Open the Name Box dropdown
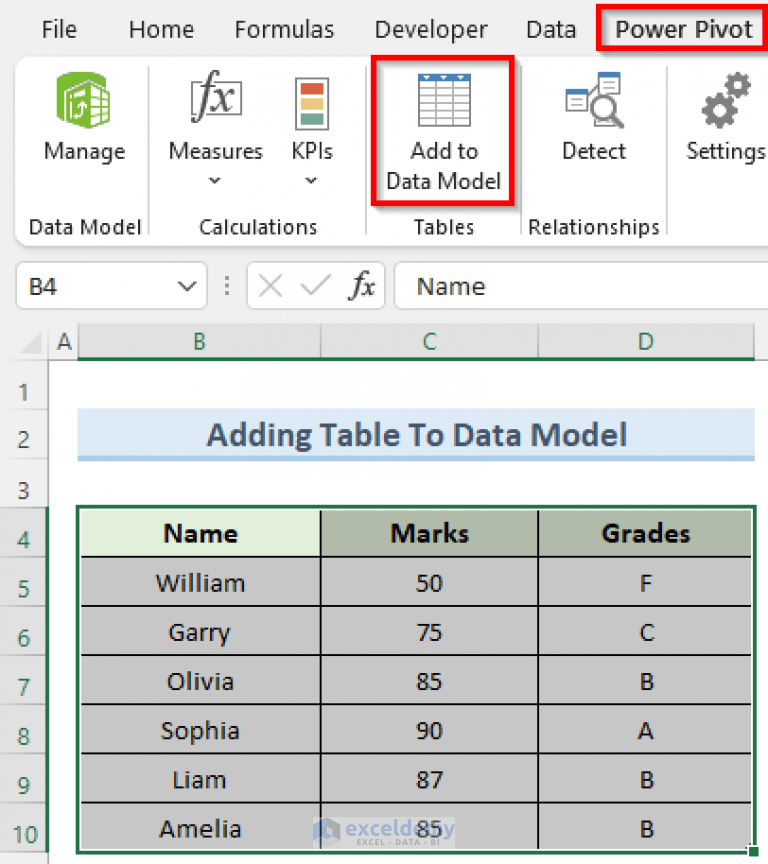The width and height of the screenshot is (768, 864). 185,286
